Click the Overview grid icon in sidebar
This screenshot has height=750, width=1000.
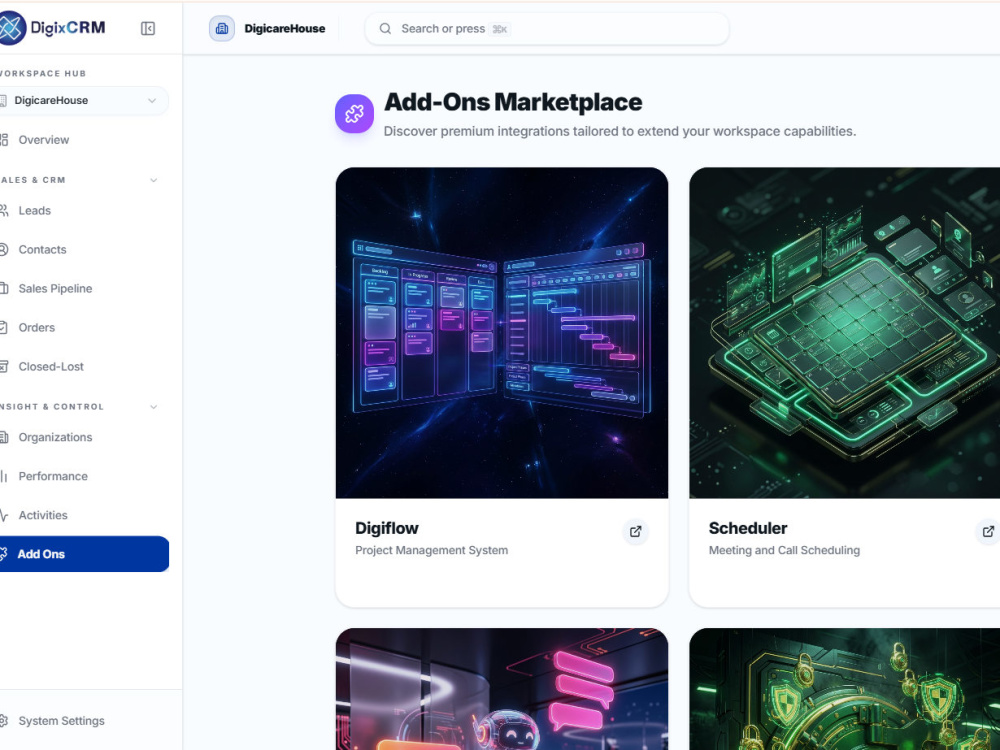tap(4, 140)
